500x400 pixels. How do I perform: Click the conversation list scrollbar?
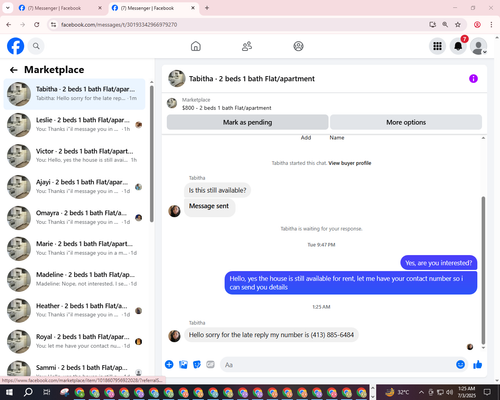click(152, 154)
